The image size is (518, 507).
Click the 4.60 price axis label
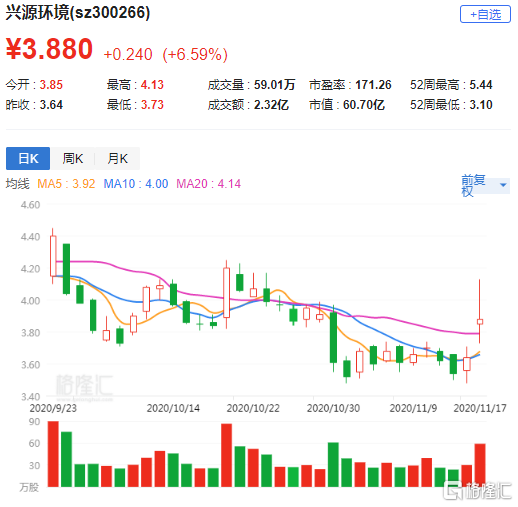point(30,205)
